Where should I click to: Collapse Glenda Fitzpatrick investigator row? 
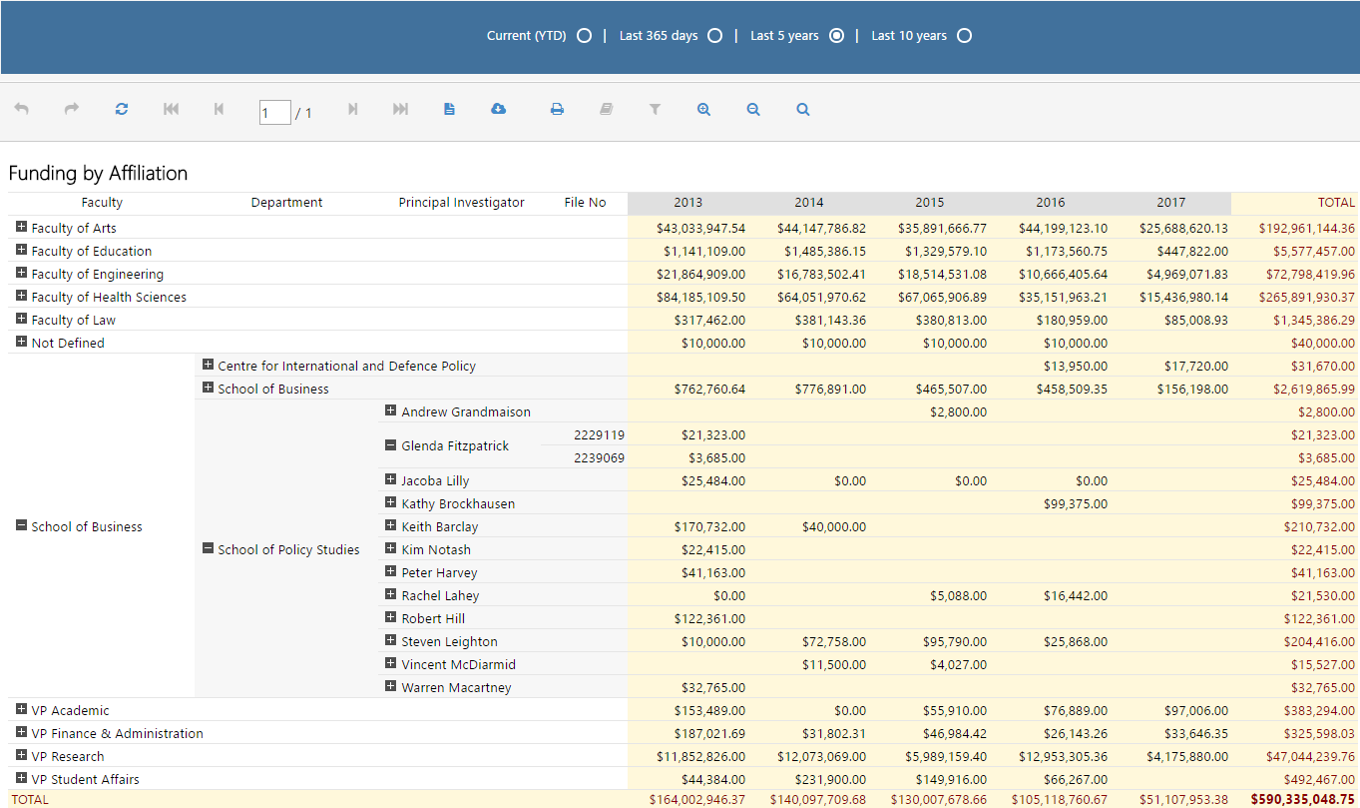(391, 445)
